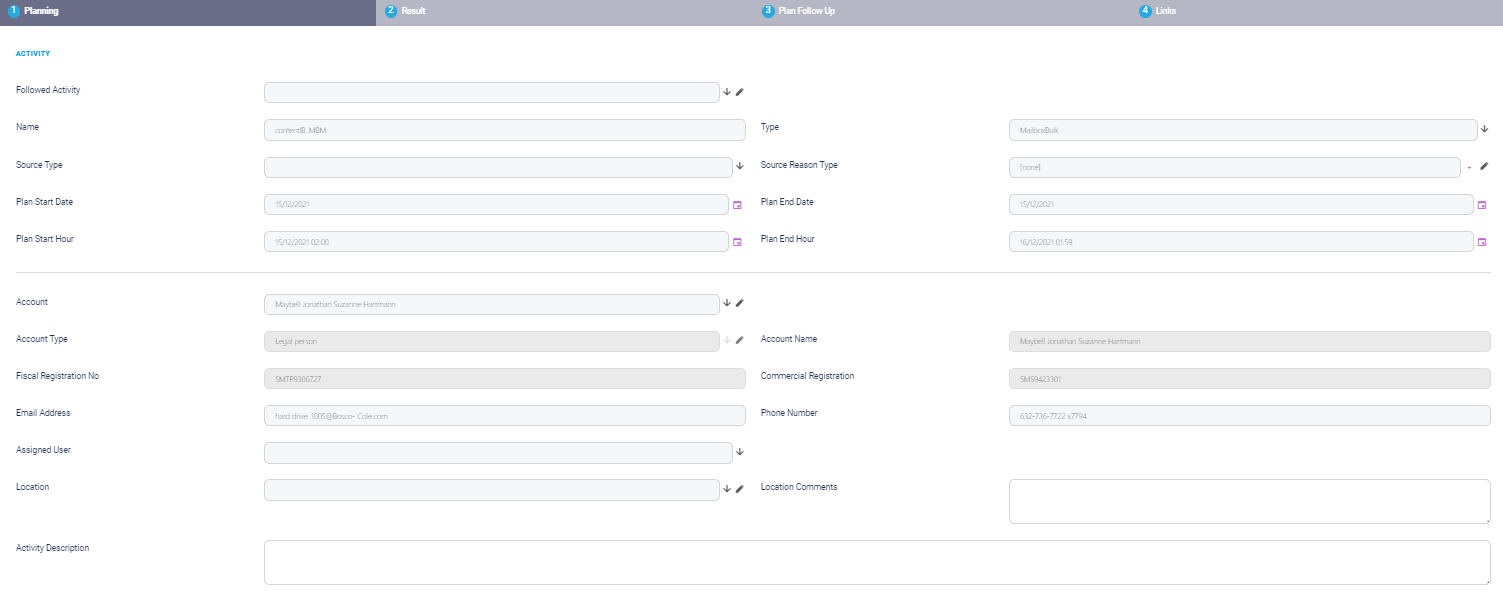Focus the Email Address input field
Viewport: 1503px width, 600px height.
tap(504, 415)
